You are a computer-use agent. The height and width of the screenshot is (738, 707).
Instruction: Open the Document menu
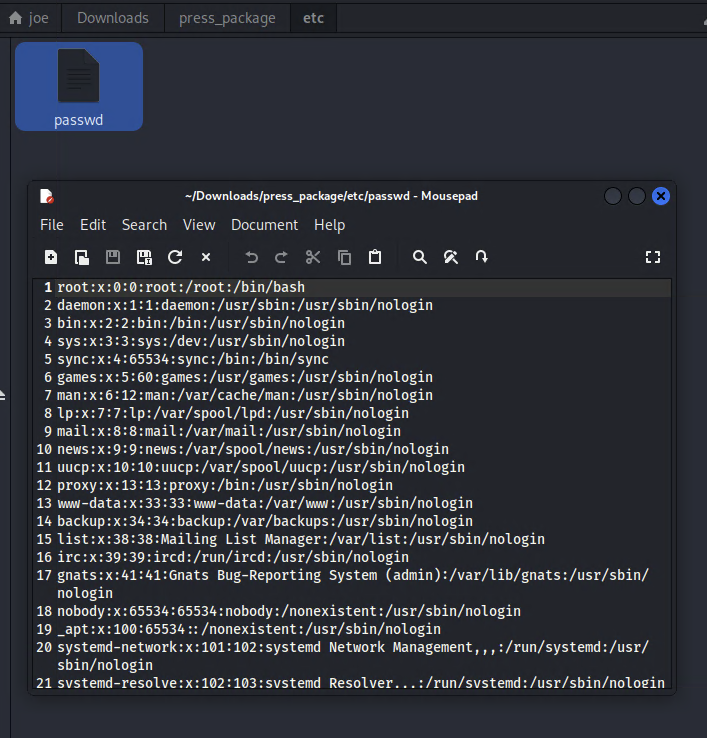(x=265, y=225)
